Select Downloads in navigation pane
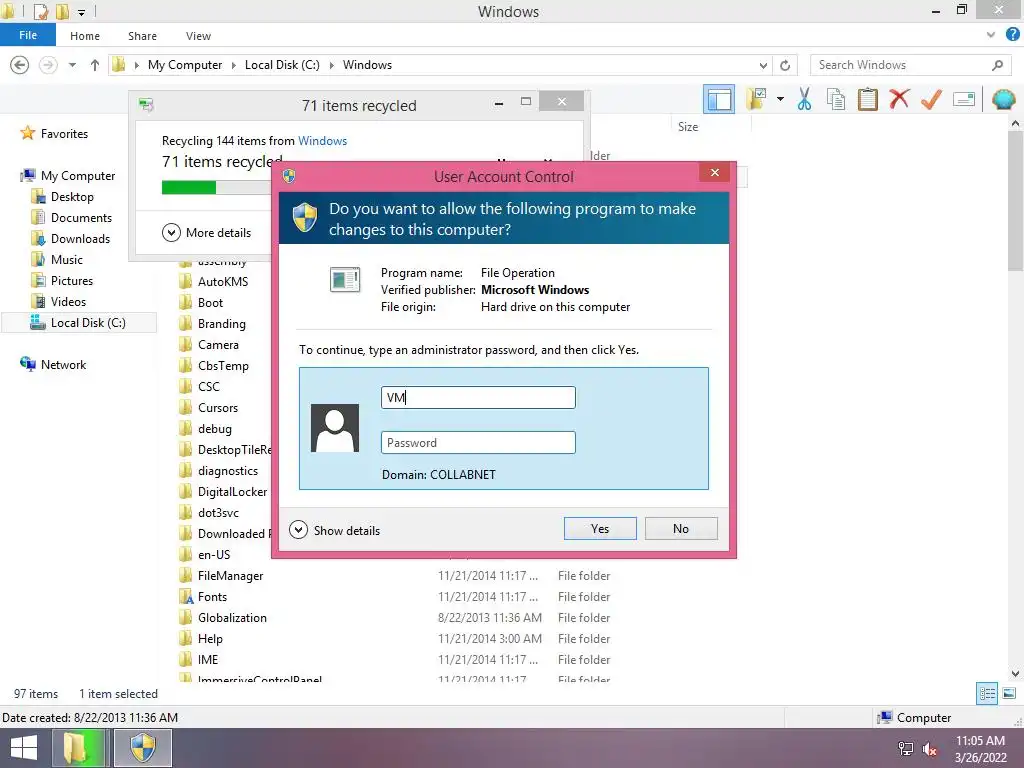Screen dimensions: 1024x768 coord(71,238)
